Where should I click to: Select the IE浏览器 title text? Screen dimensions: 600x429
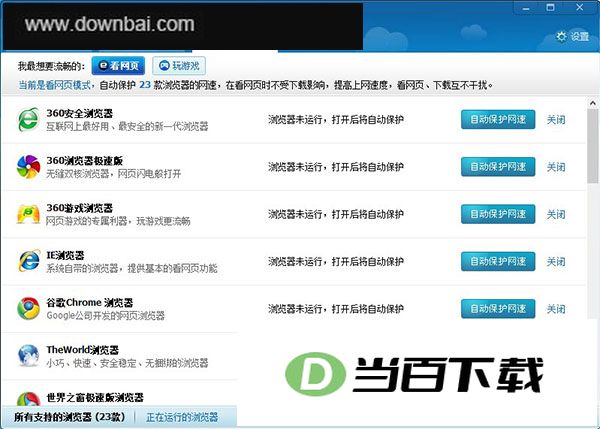pyautogui.click(x=65, y=255)
